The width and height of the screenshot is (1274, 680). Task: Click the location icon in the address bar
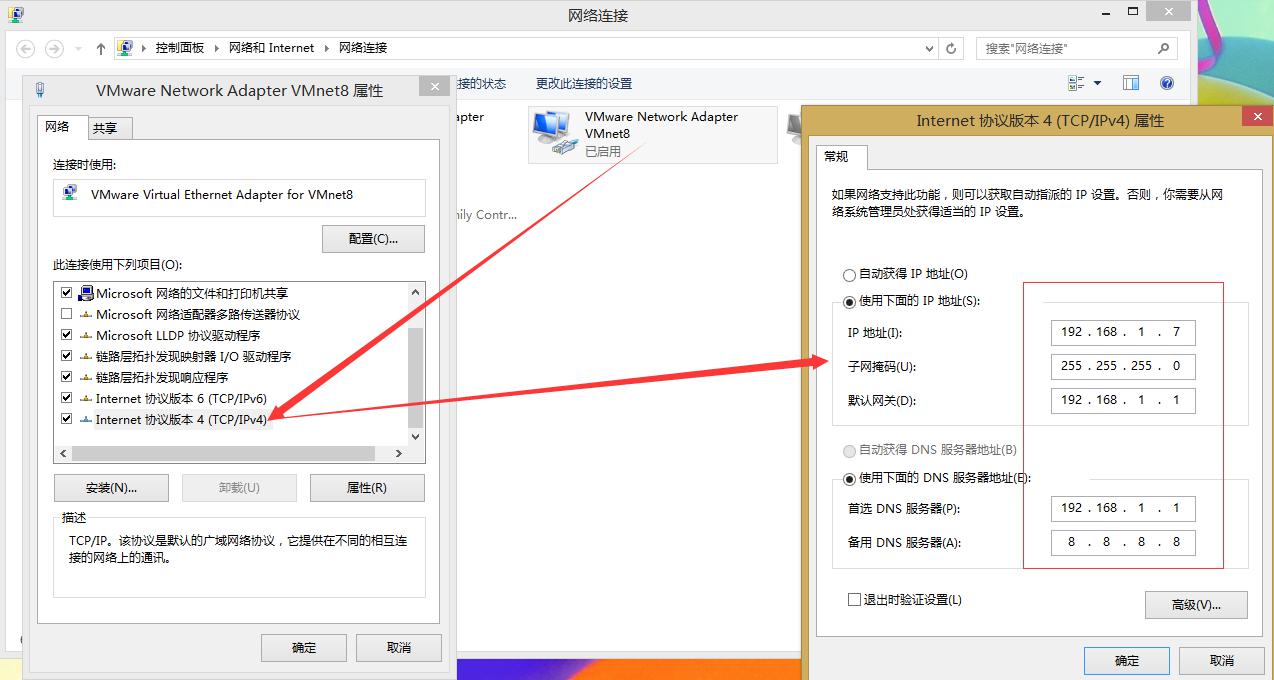[x=126, y=48]
